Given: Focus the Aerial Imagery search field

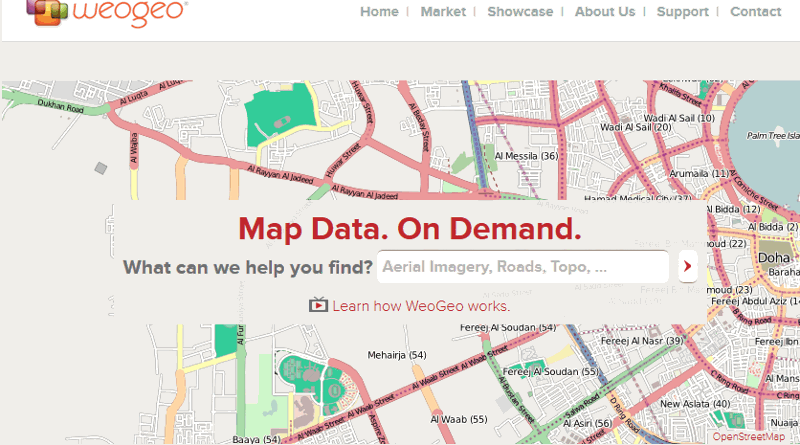Looking at the screenshot, I should (x=523, y=266).
